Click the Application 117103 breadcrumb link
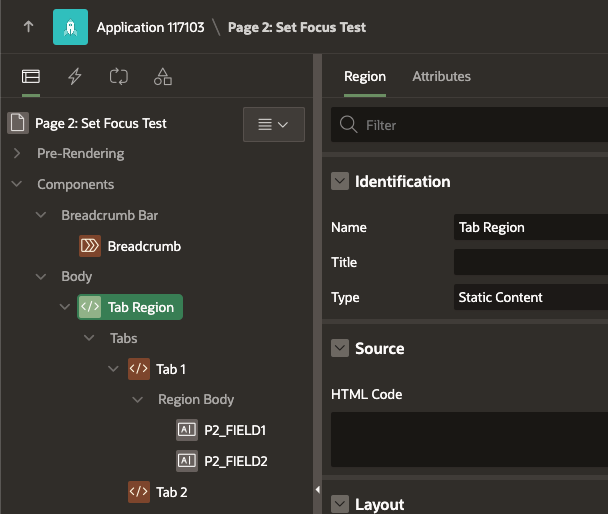This screenshot has width=608, height=514. [147, 27]
